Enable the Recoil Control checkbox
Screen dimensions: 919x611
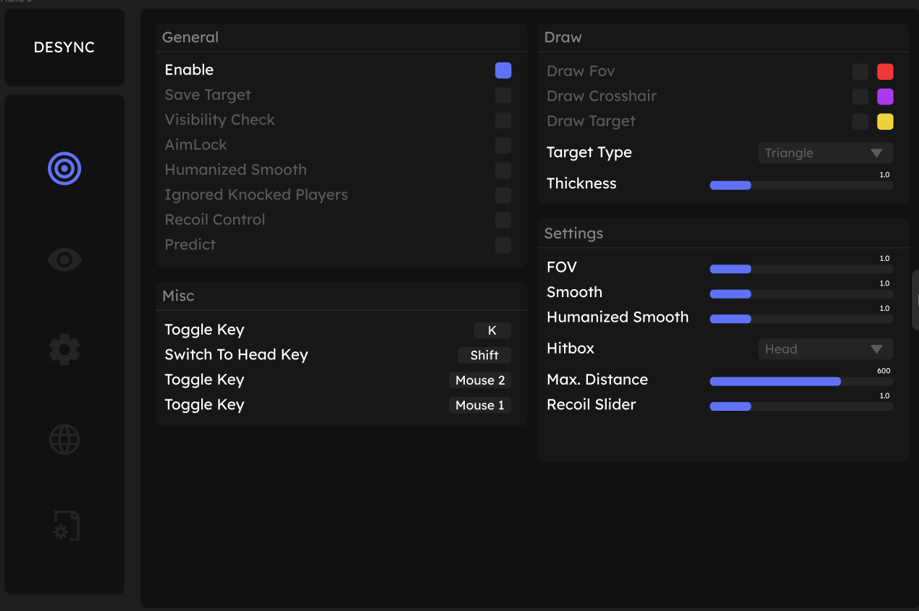click(503, 220)
